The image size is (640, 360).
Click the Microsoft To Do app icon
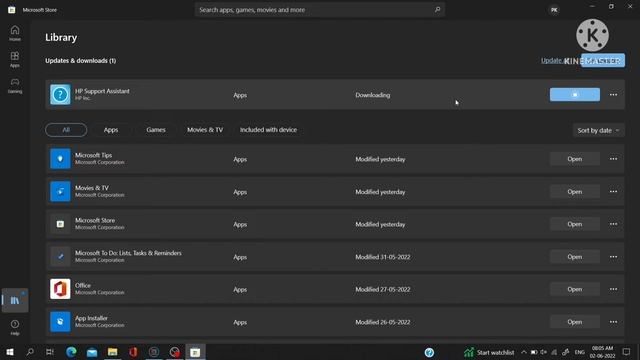pos(60,257)
